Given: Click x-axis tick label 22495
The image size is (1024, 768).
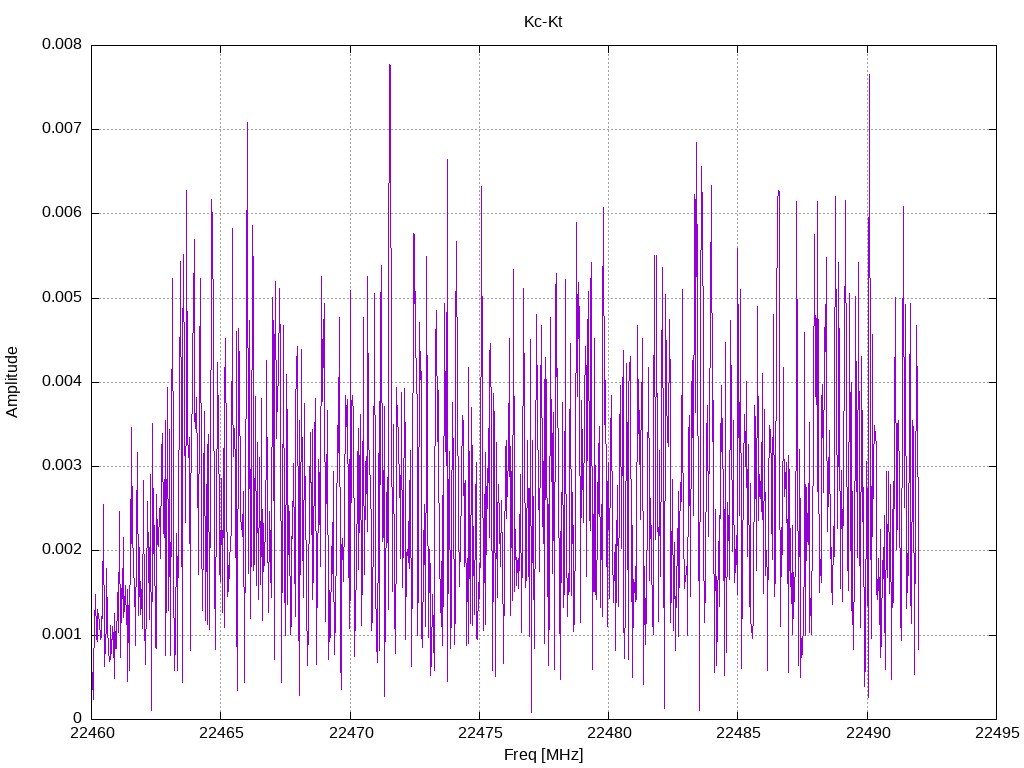Looking at the screenshot, I should click(x=997, y=733).
